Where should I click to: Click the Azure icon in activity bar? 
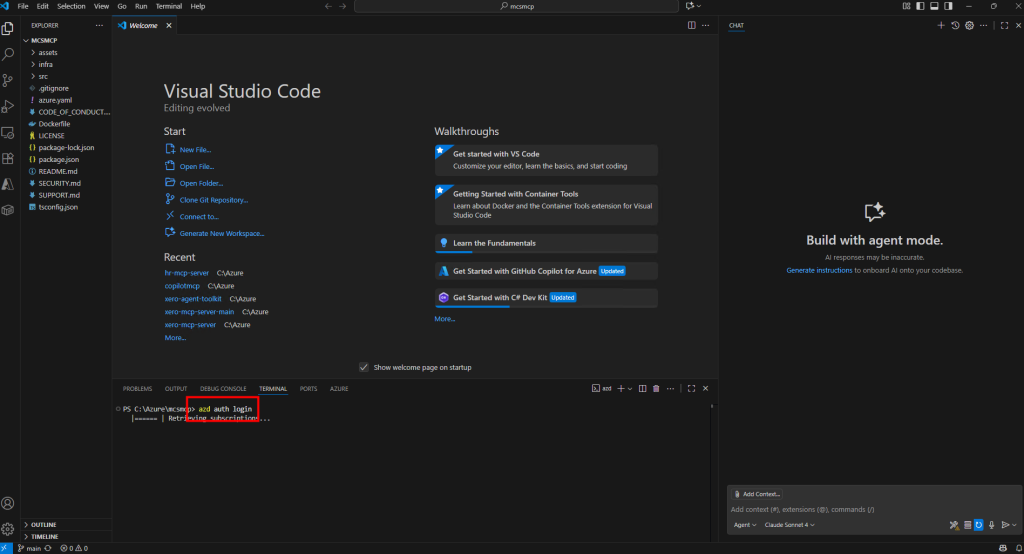coord(8,184)
